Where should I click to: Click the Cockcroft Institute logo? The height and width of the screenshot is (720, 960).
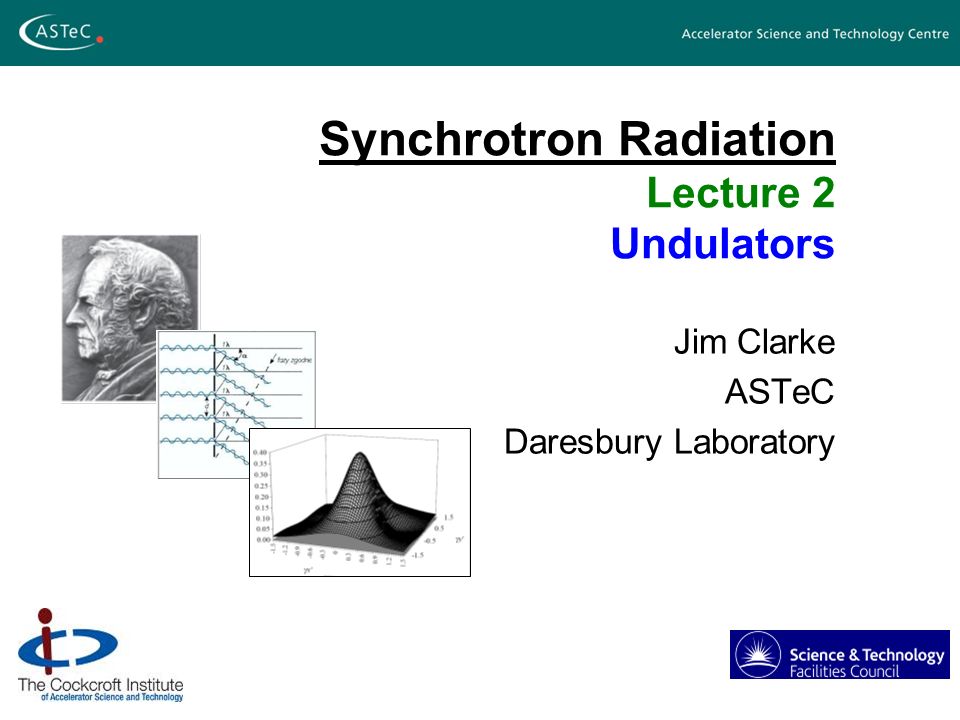click(100, 654)
